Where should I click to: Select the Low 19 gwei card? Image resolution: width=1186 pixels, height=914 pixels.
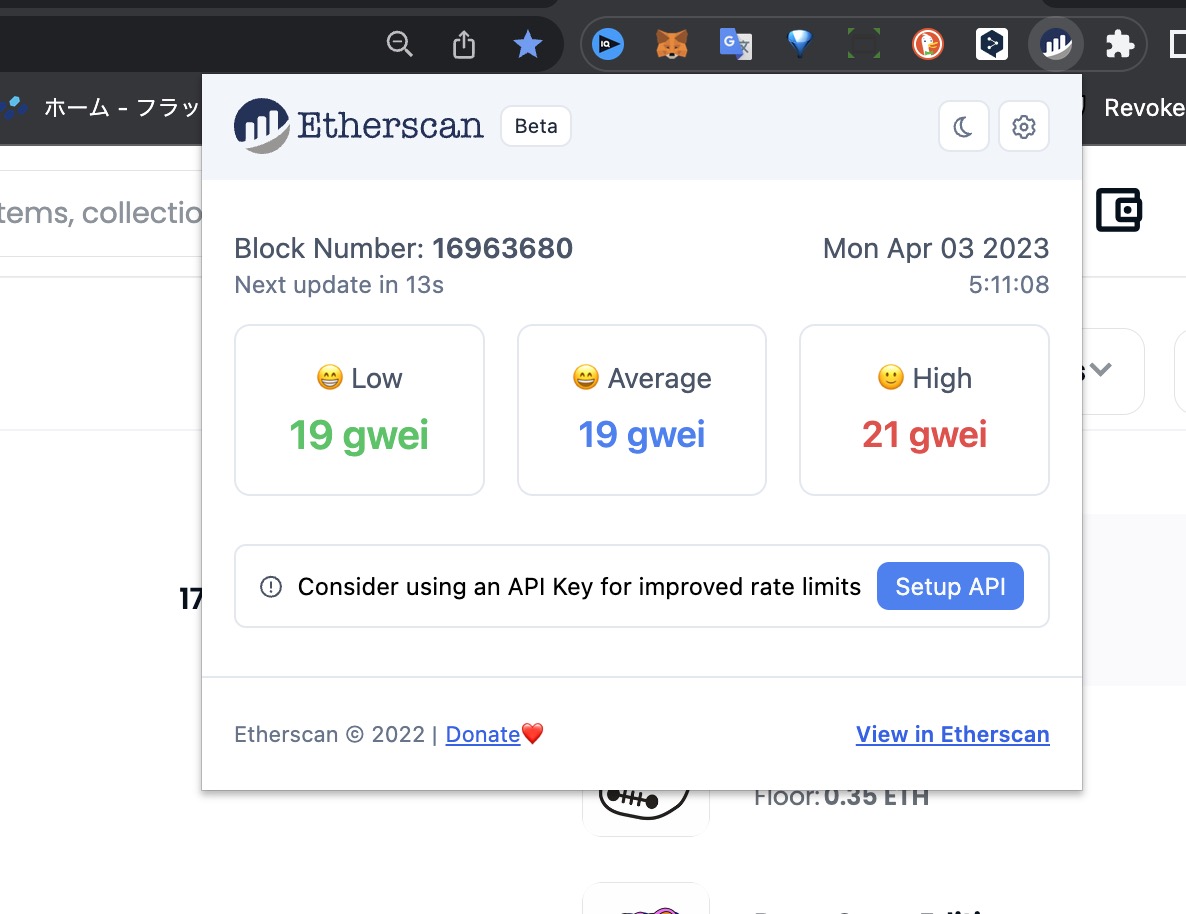(x=359, y=410)
